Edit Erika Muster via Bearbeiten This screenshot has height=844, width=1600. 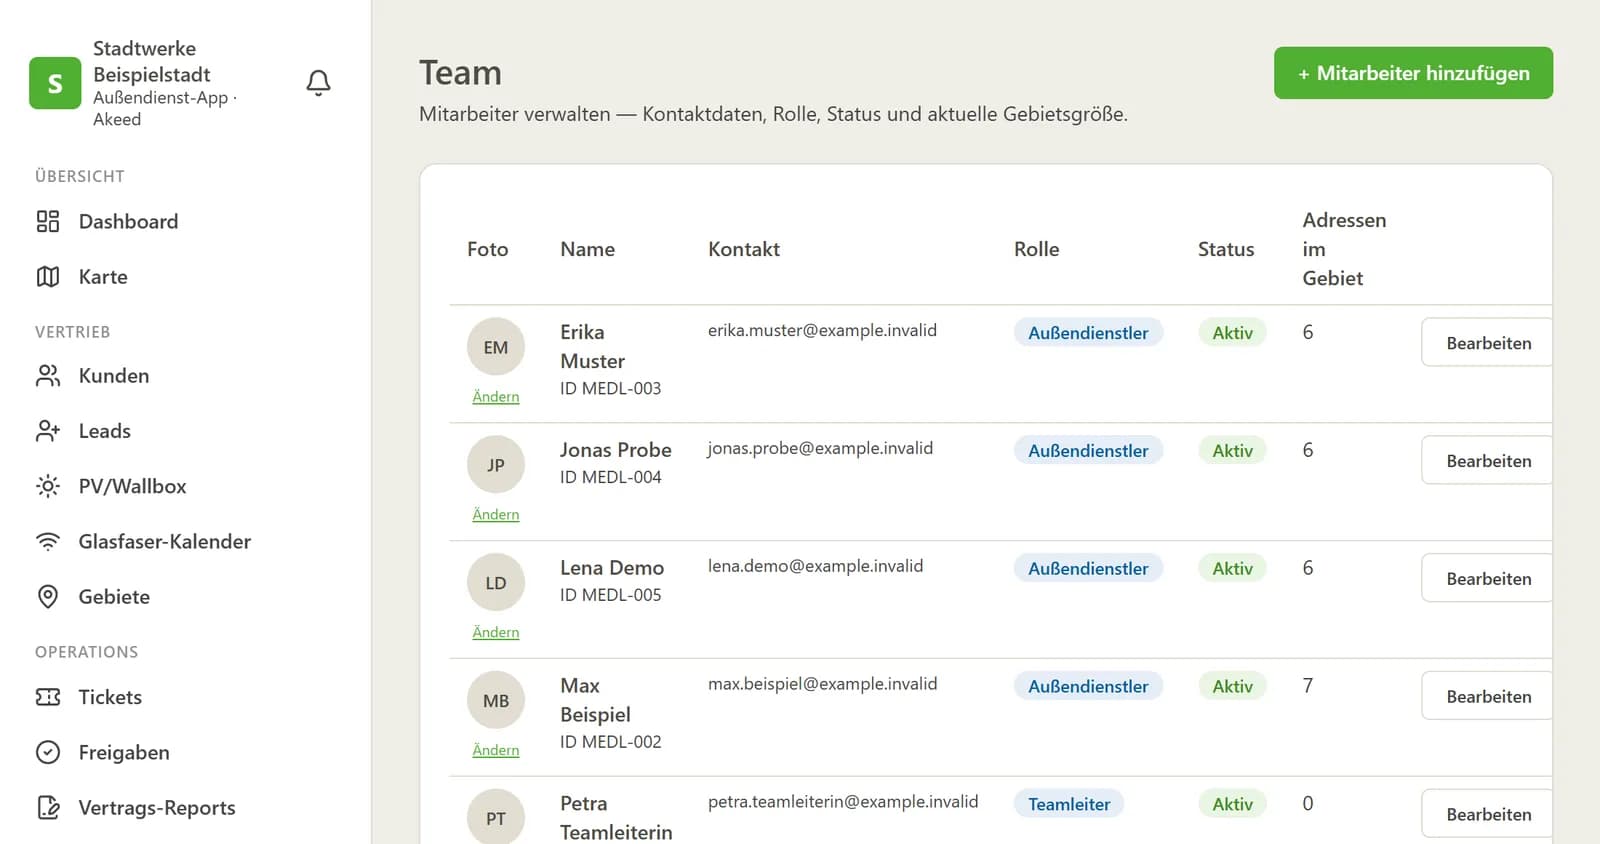pos(1487,343)
